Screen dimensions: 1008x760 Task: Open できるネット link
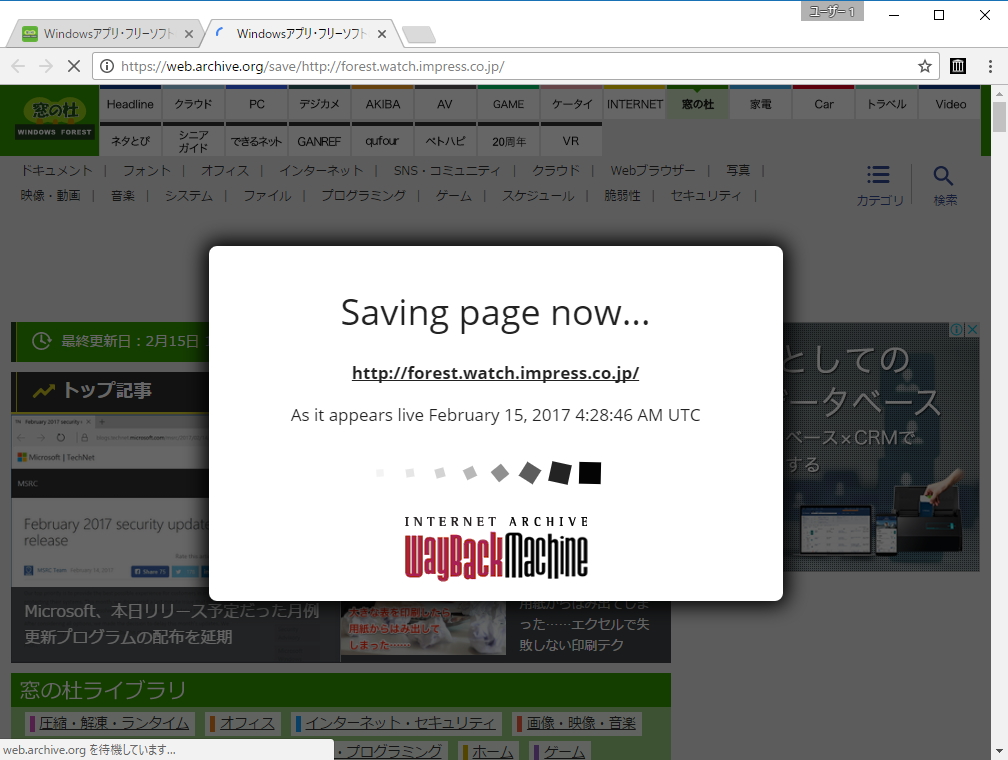[256, 141]
